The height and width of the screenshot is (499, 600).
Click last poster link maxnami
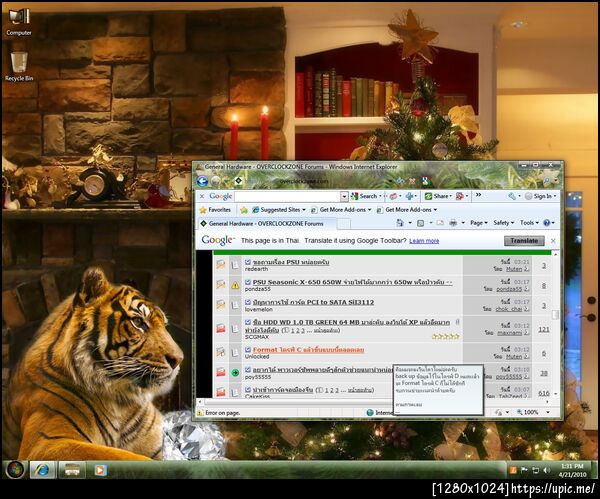(x=509, y=333)
